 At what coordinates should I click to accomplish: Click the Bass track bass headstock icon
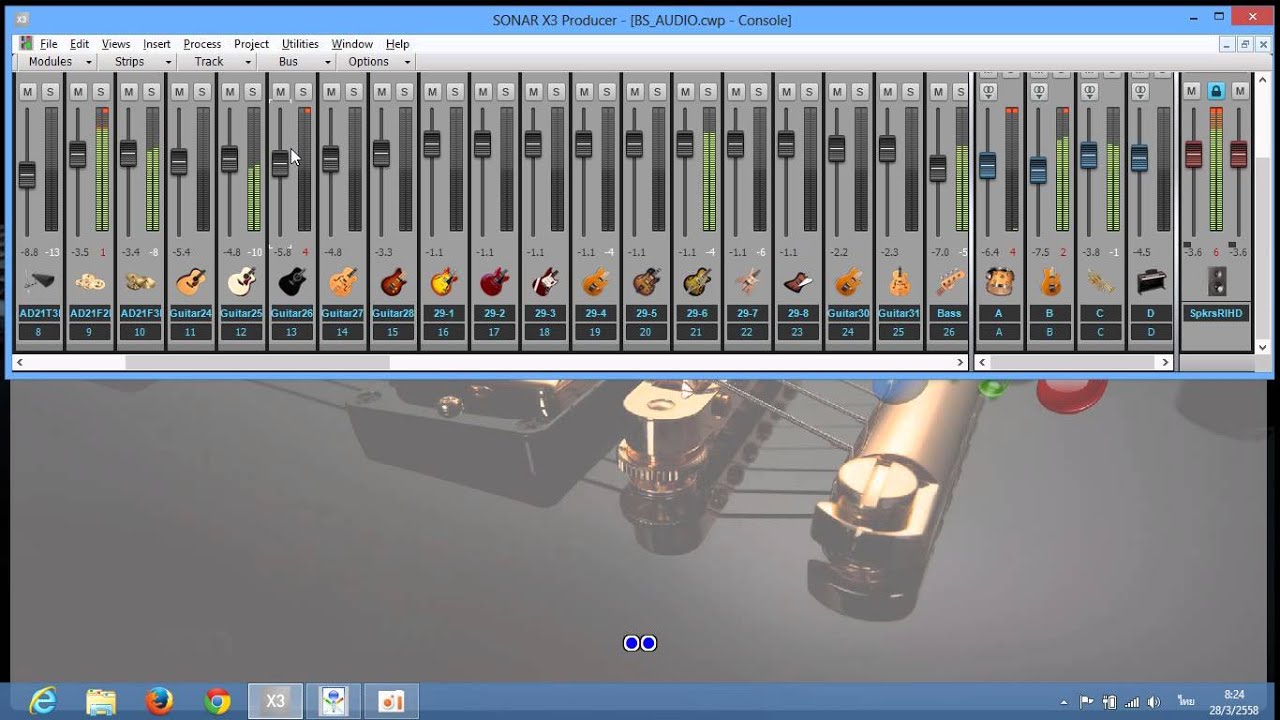[x=949, y=282]
